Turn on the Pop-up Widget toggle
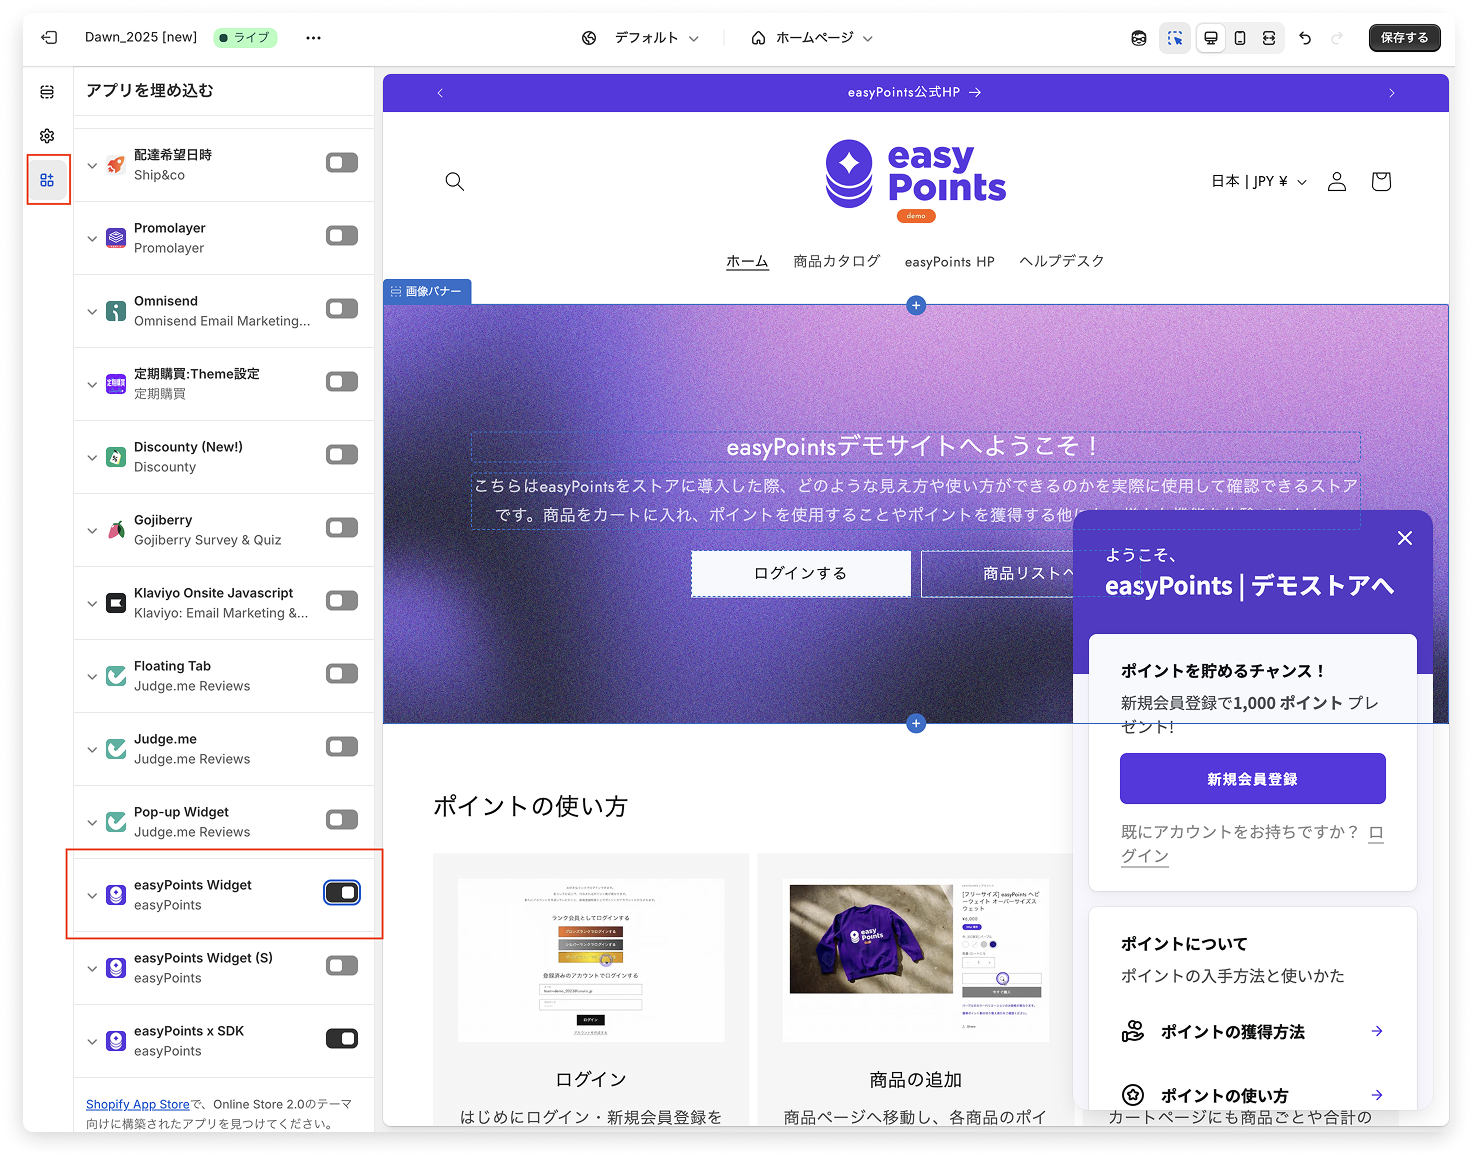 click(x=342, y=820)
